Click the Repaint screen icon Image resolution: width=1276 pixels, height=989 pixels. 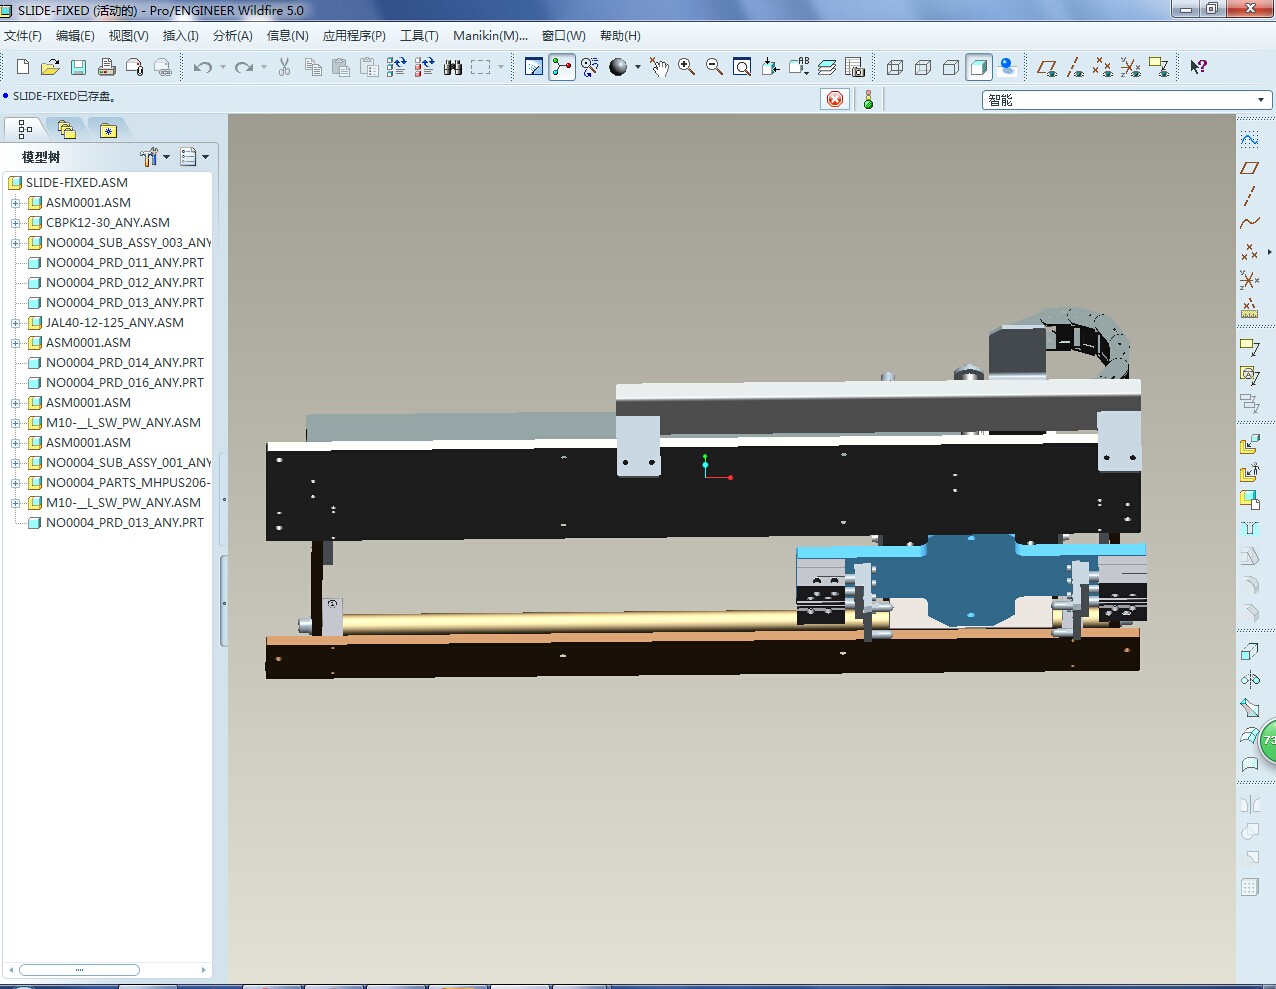point(534,67)
